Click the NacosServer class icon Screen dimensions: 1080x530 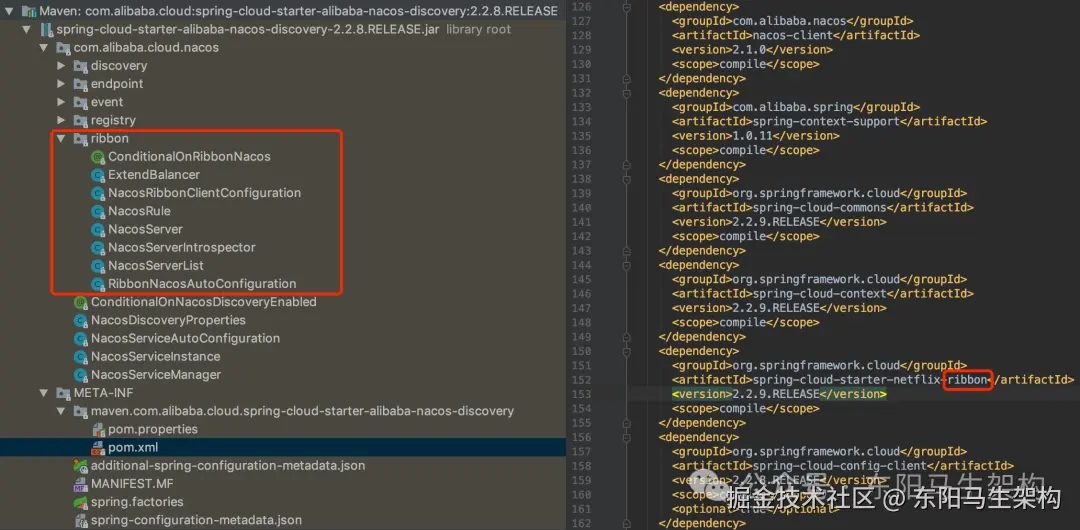tap(98, 229)
